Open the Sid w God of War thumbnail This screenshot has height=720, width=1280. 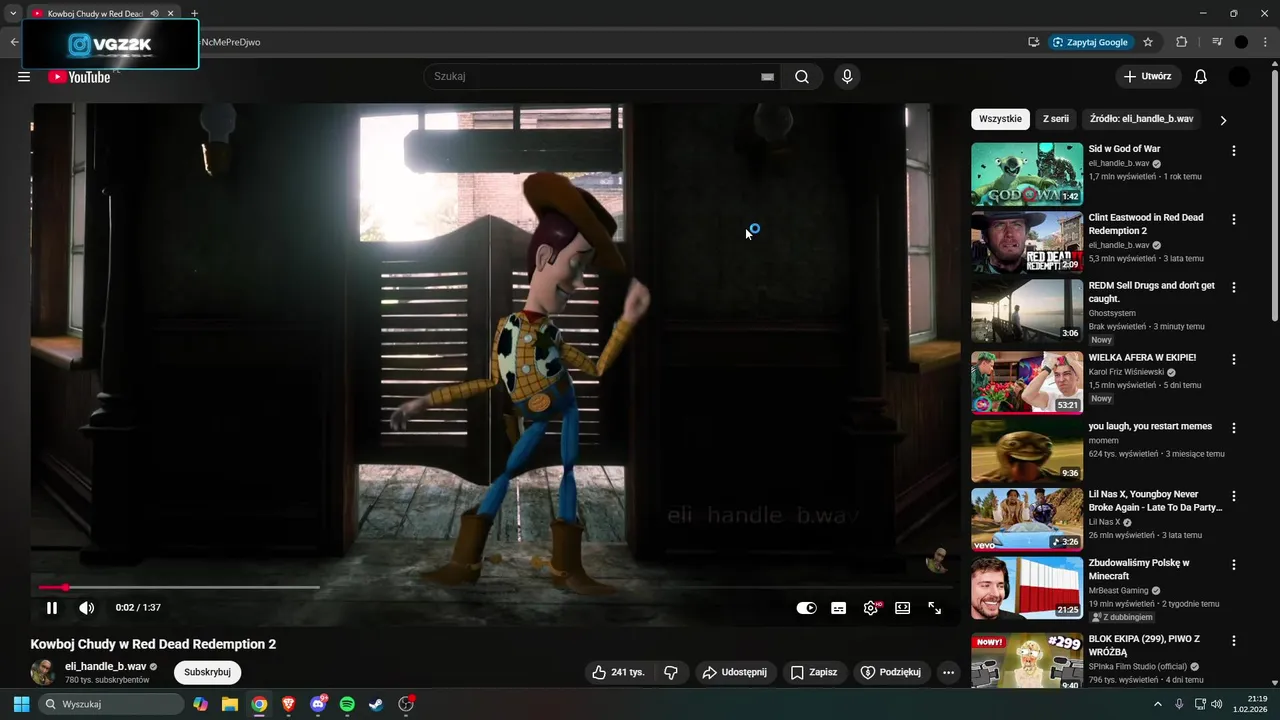1027,174
